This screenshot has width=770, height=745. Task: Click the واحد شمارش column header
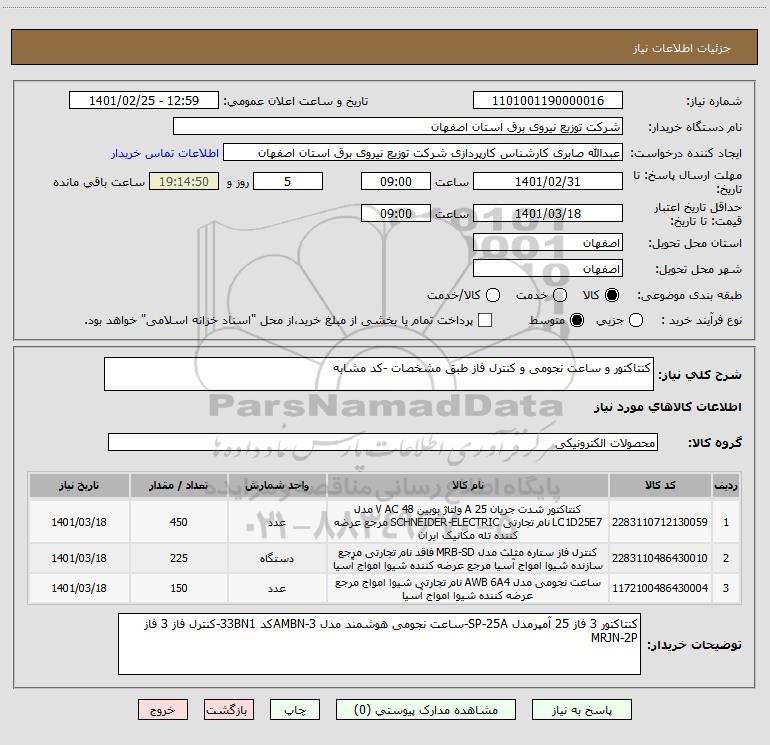click(277, 485)
